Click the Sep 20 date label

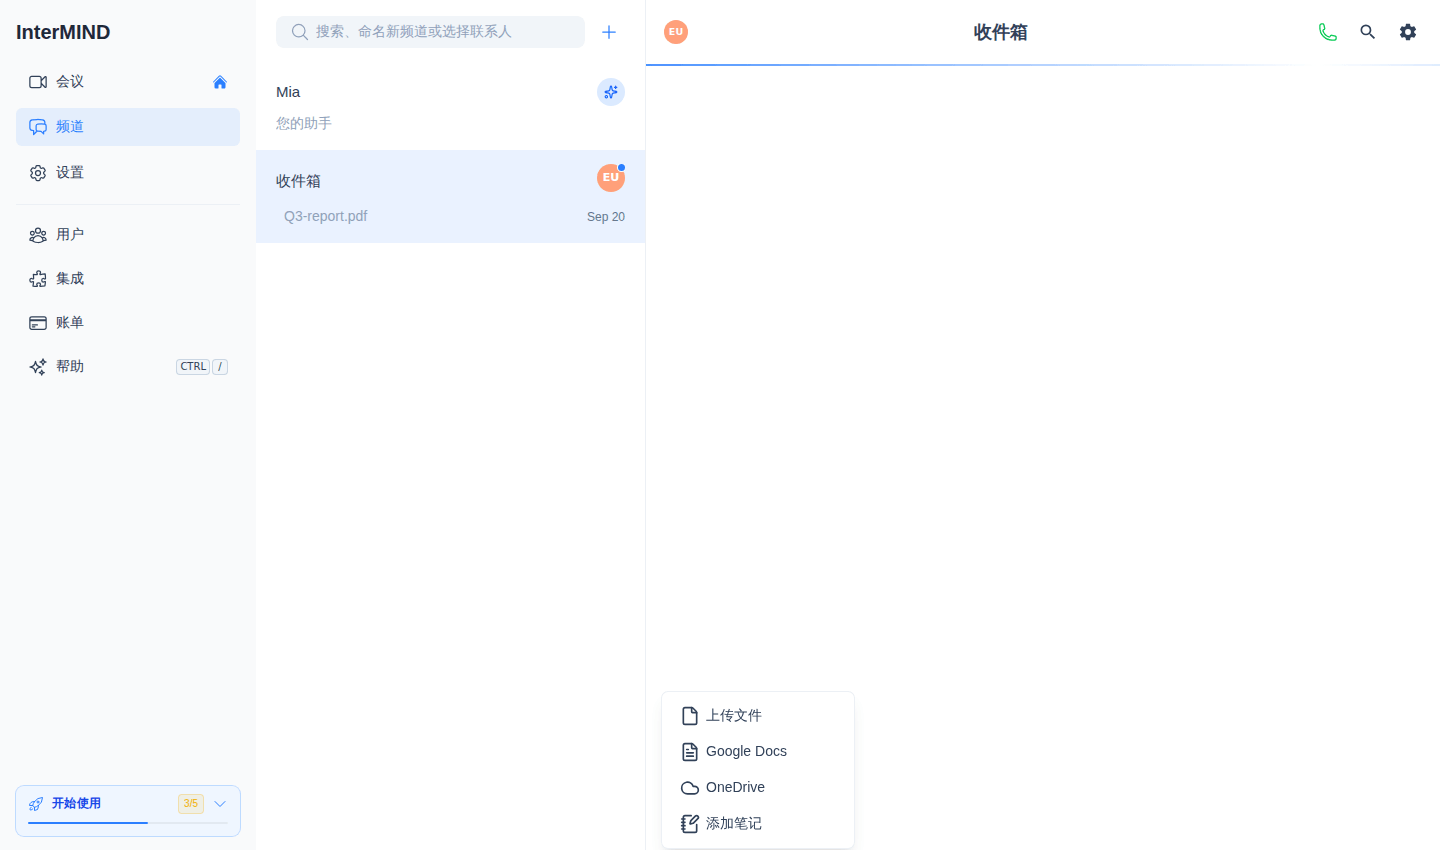(606, 217)
